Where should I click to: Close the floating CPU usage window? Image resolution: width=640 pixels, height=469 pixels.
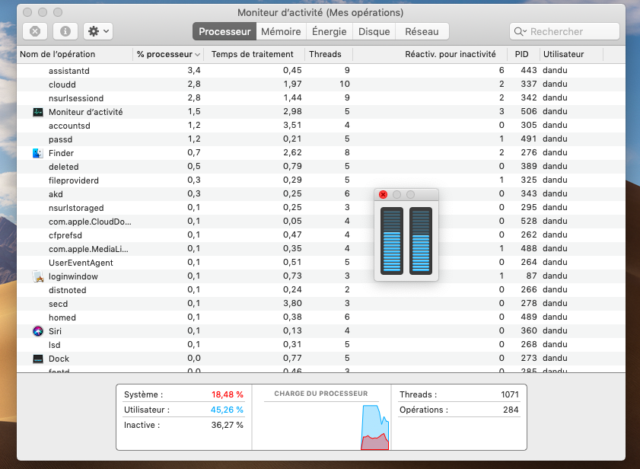coord(383,195)
